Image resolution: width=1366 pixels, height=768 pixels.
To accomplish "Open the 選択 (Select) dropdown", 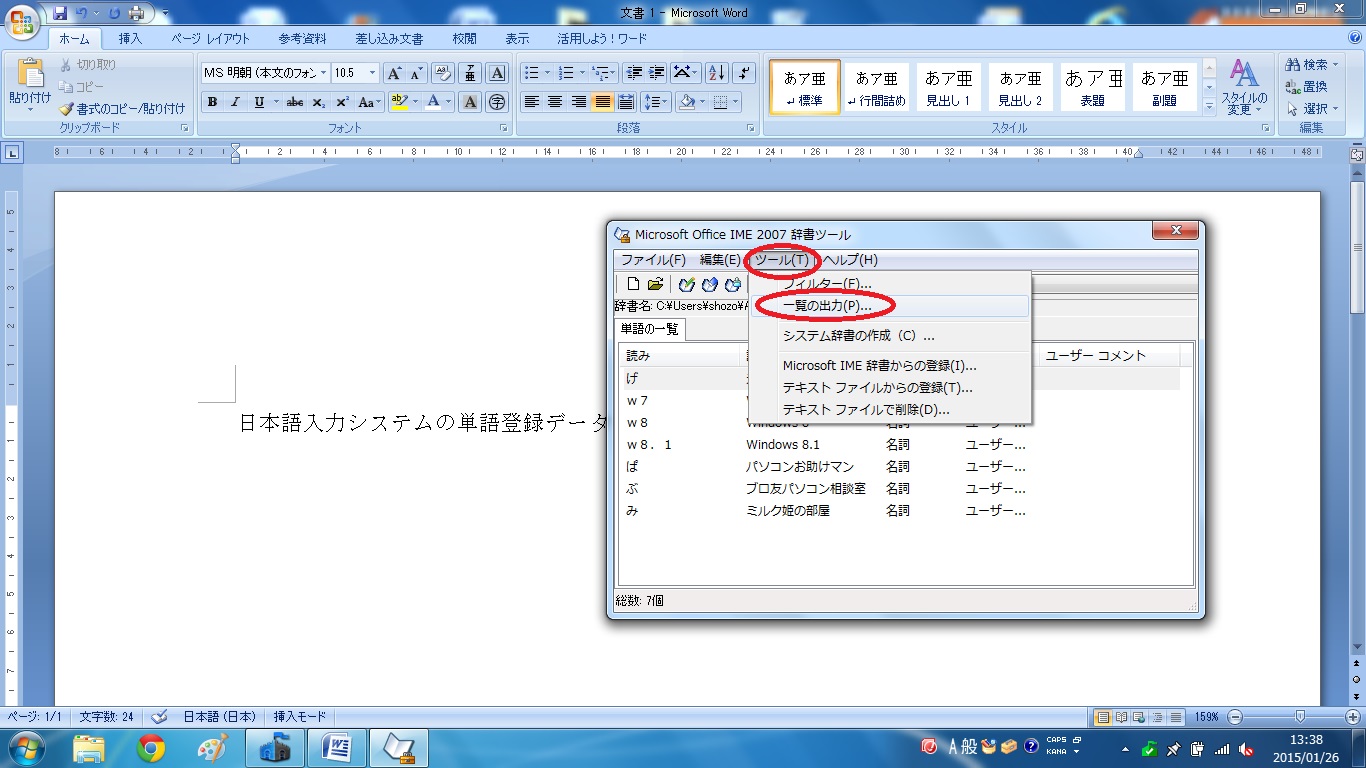I will (1312, 109).
